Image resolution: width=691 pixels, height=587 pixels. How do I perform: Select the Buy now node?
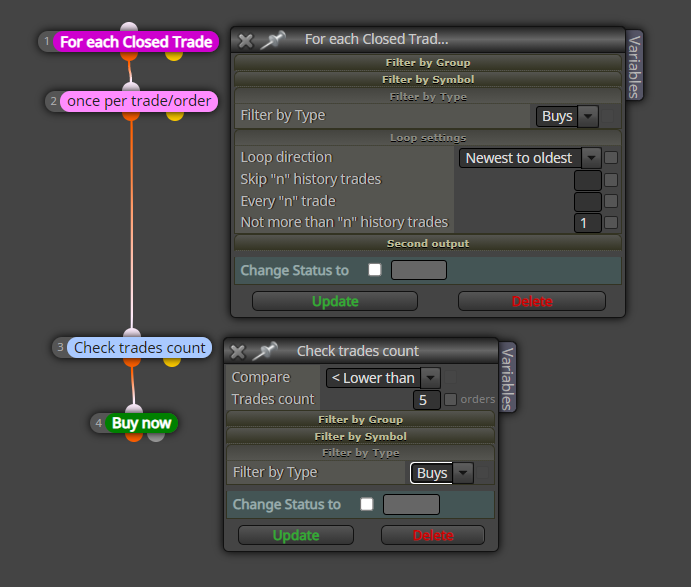click(141, 423)
